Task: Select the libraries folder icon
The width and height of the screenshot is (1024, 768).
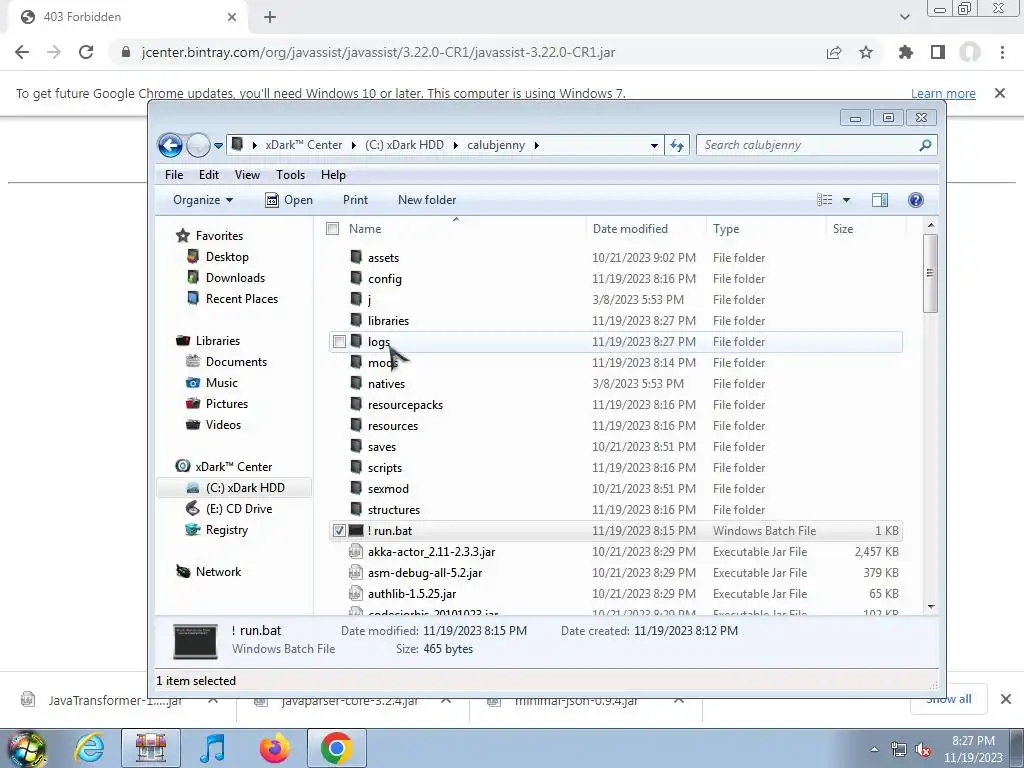Action: [356, 320]
